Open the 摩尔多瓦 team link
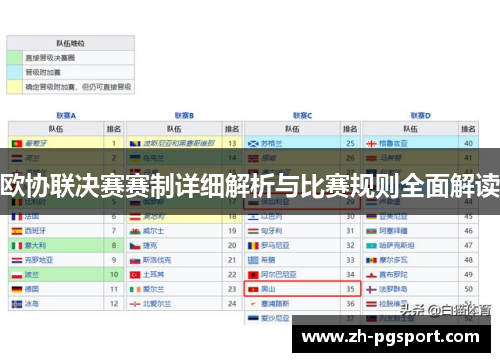The width and height of the screenshot is (500, 362). 393,260
